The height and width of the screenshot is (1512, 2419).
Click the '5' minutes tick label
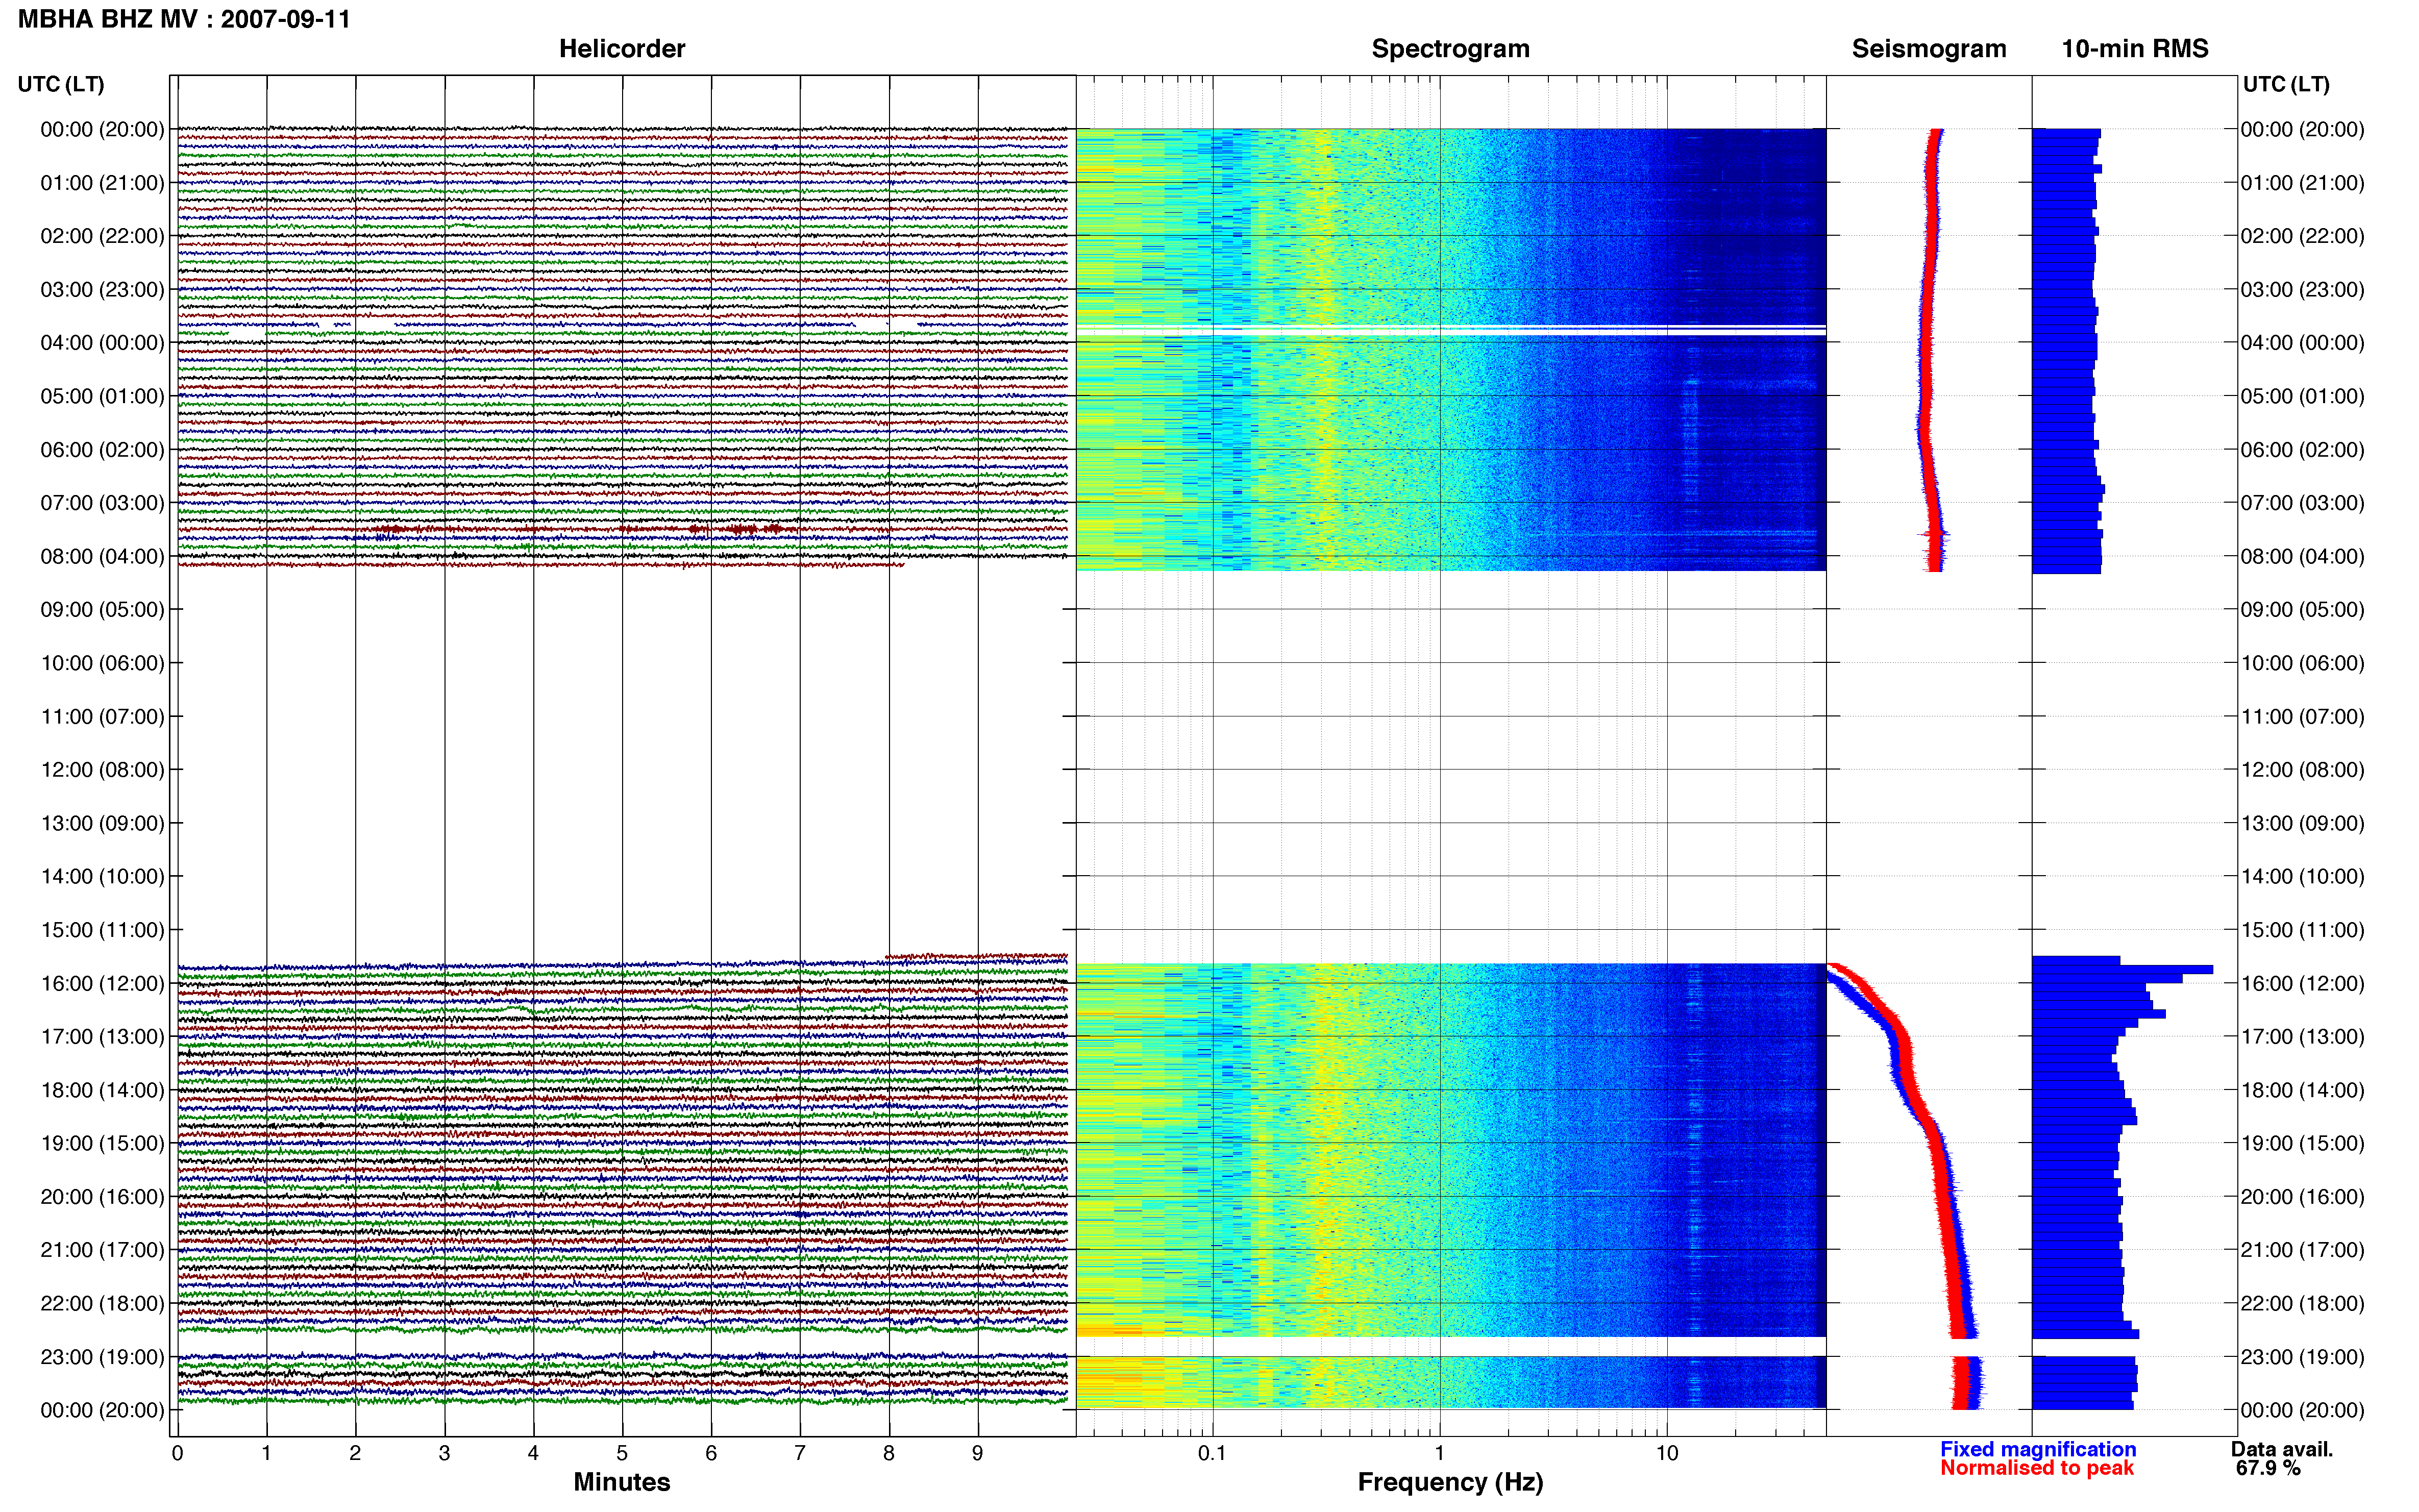click(622, 1453)
